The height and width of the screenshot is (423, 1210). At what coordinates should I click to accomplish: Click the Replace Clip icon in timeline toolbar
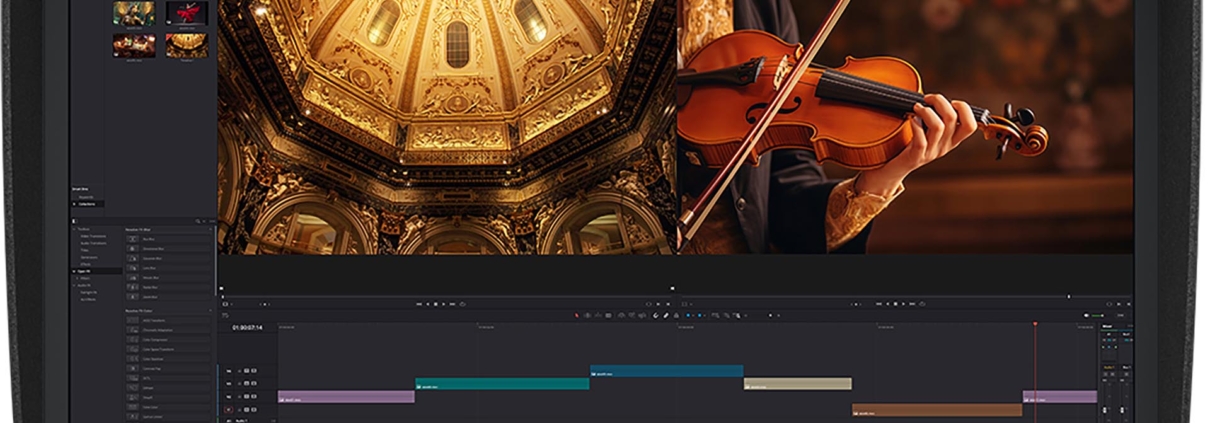point(642,315)
